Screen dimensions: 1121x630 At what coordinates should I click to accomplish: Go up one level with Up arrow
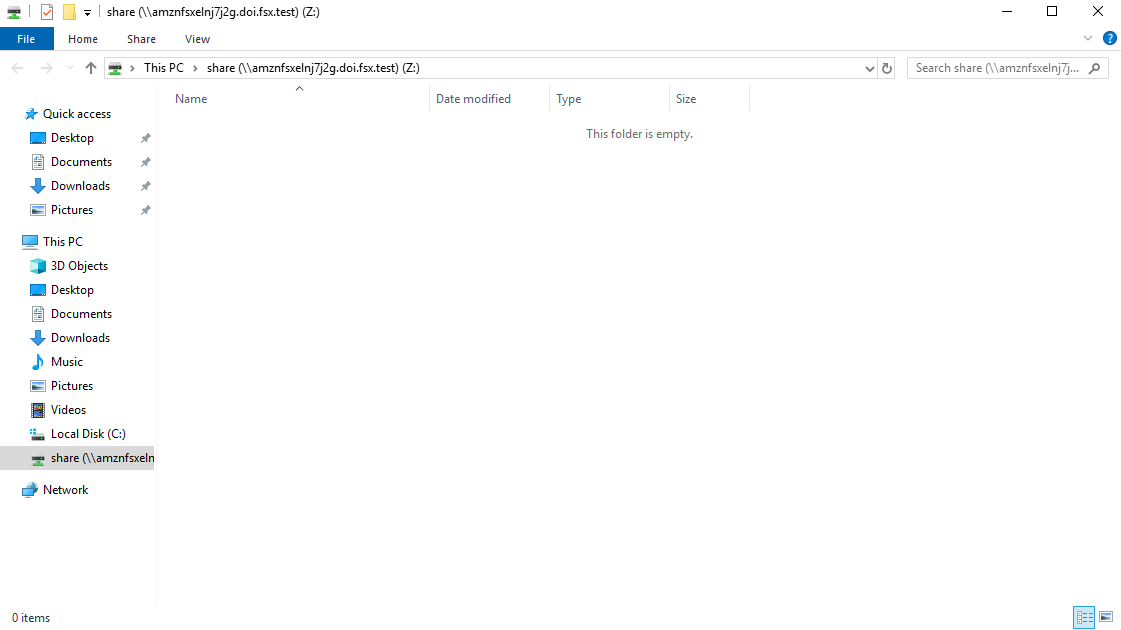91,68
